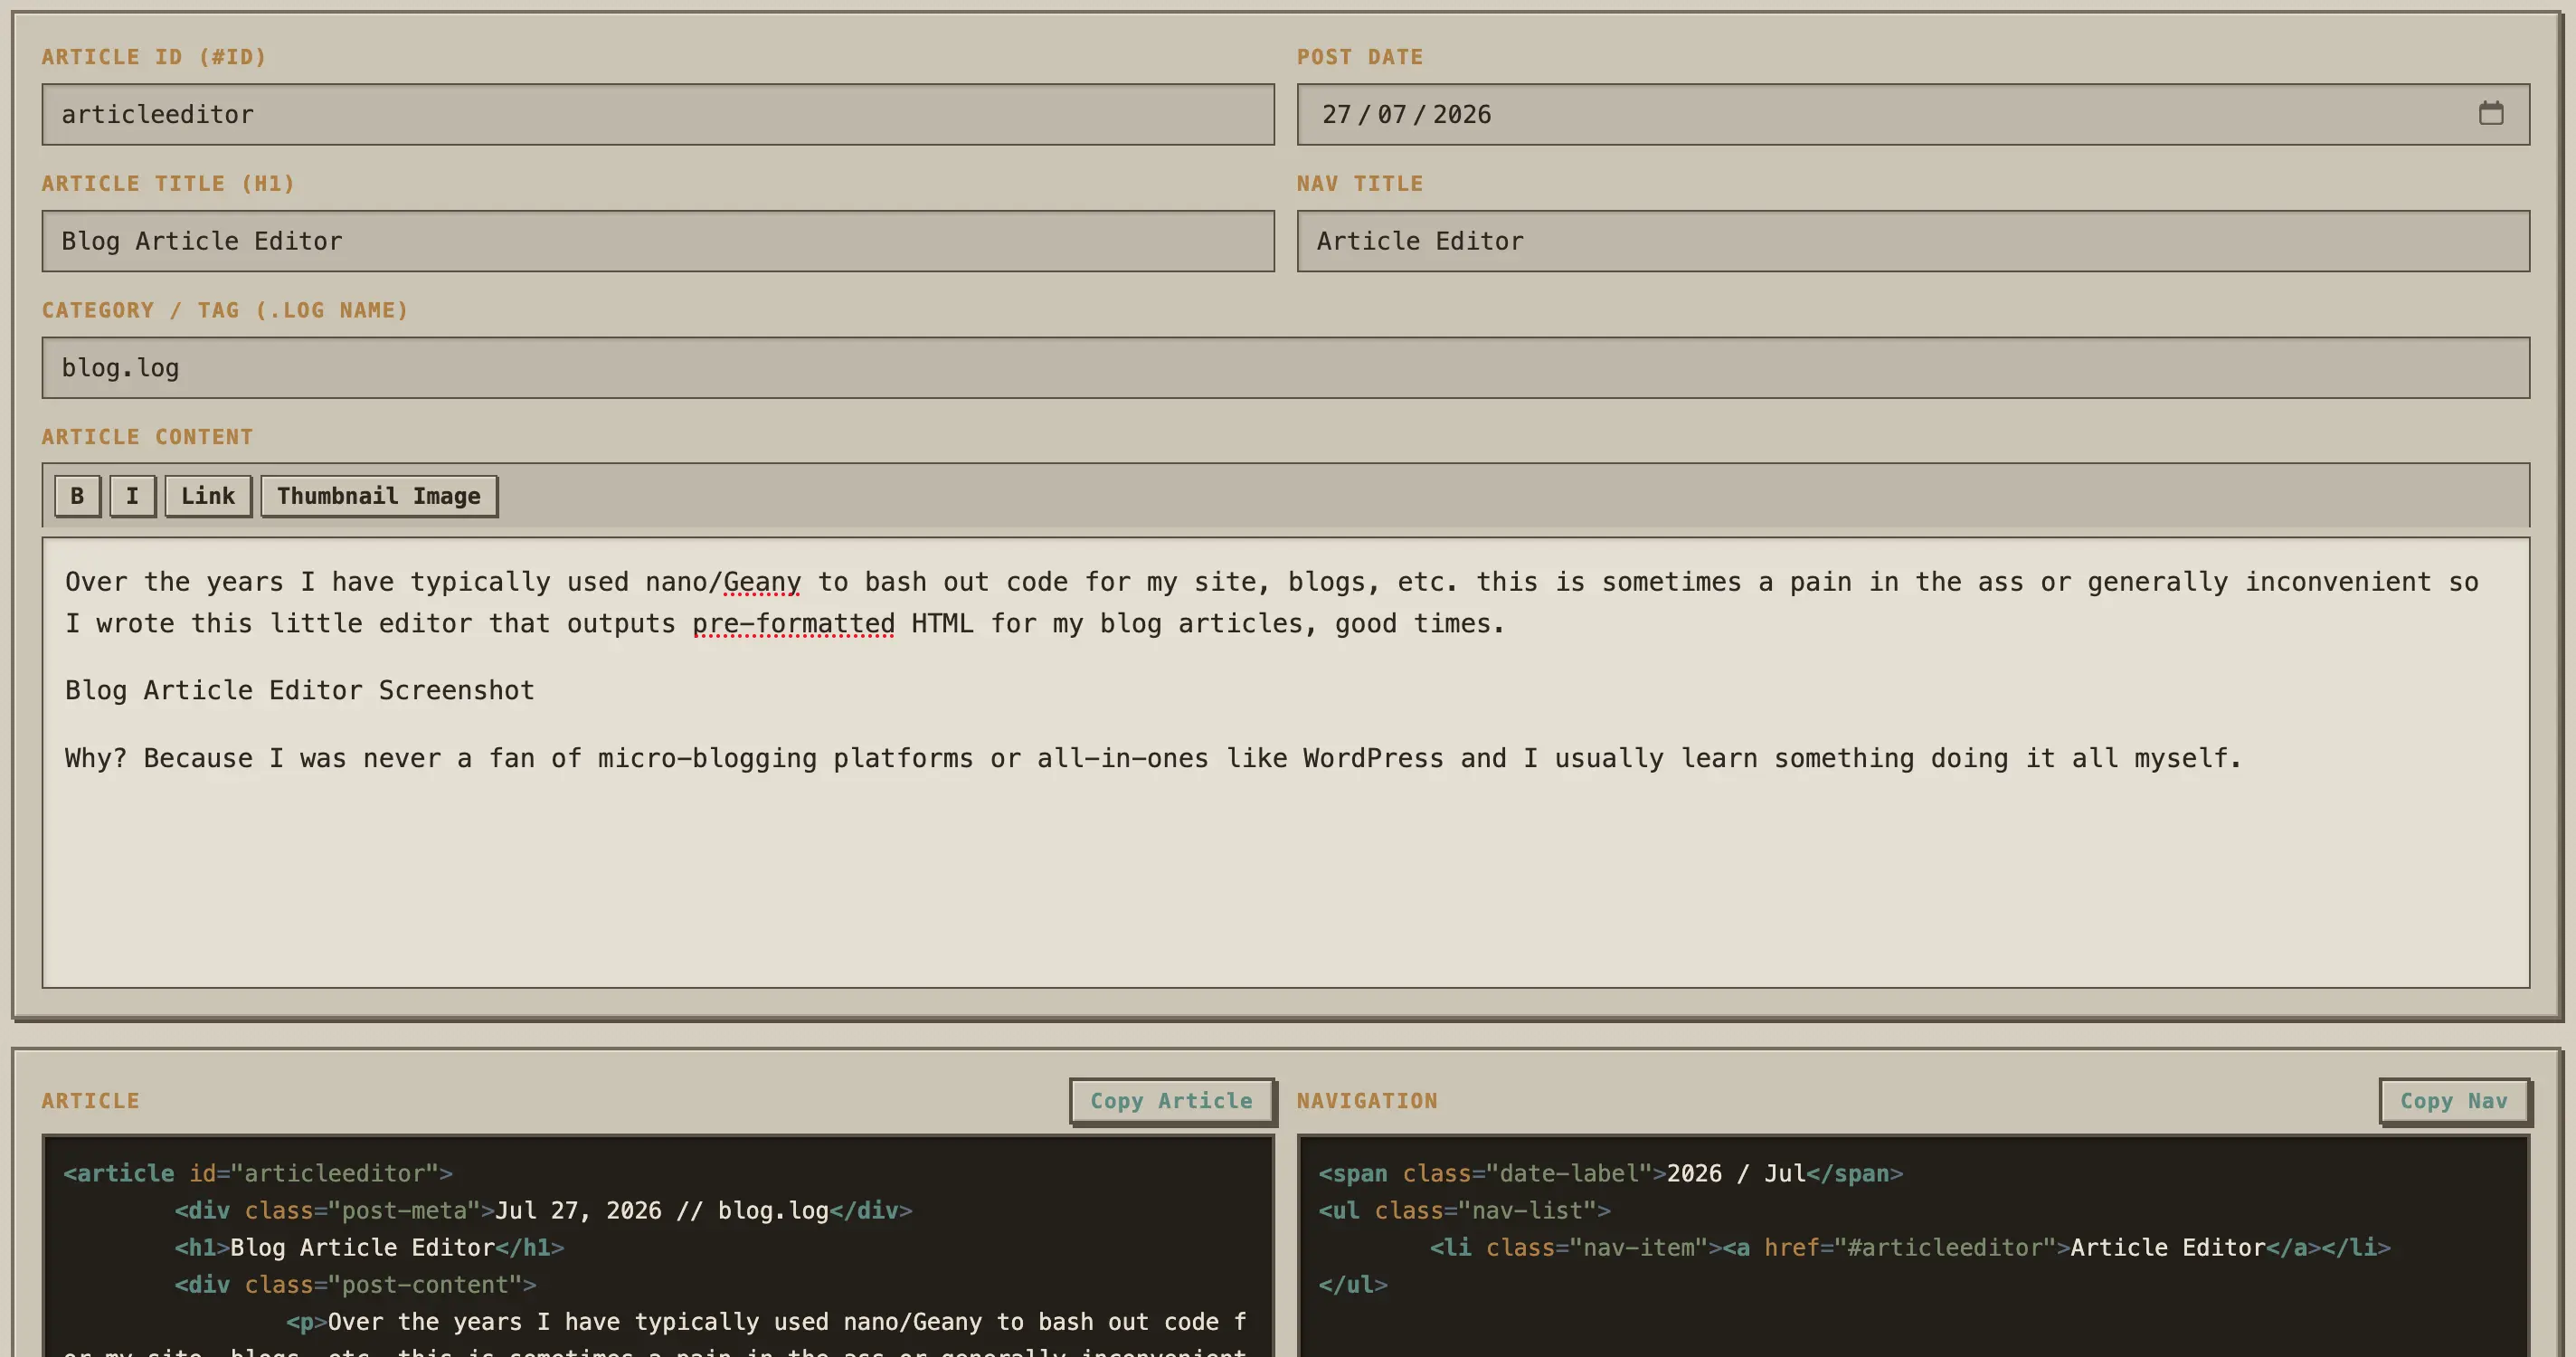Click the '<ul class="nav-list">' code line
Viewport: 2576px width, 1357px height.
[x=1464, y=1210]
